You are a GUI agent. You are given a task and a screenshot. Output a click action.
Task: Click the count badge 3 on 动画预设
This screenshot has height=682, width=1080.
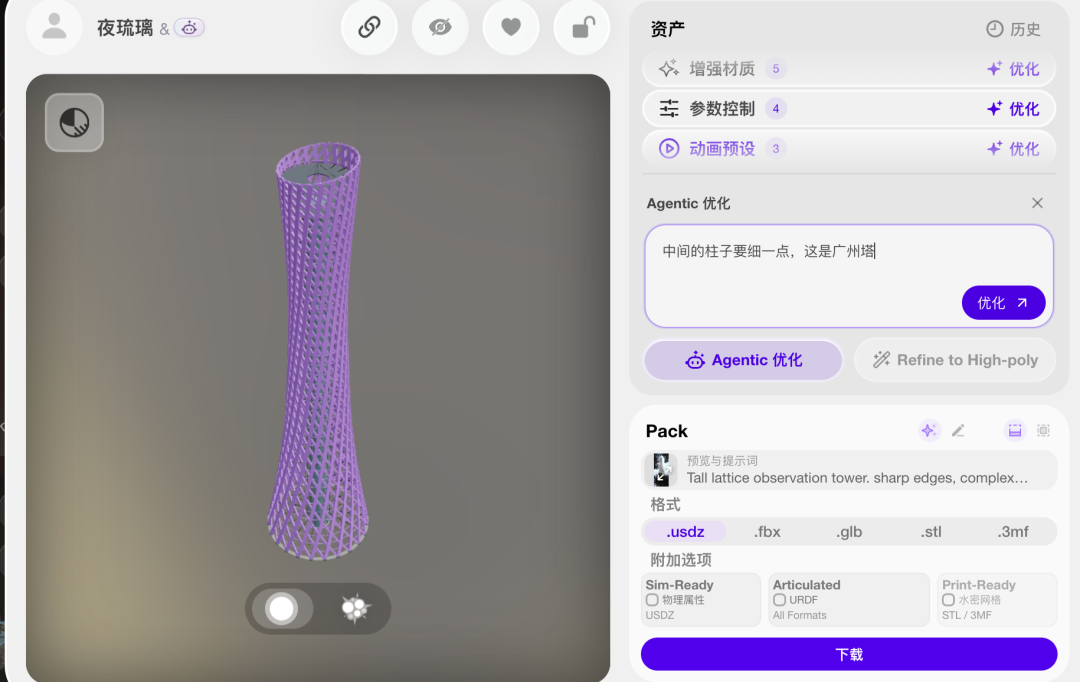(776, 149)
